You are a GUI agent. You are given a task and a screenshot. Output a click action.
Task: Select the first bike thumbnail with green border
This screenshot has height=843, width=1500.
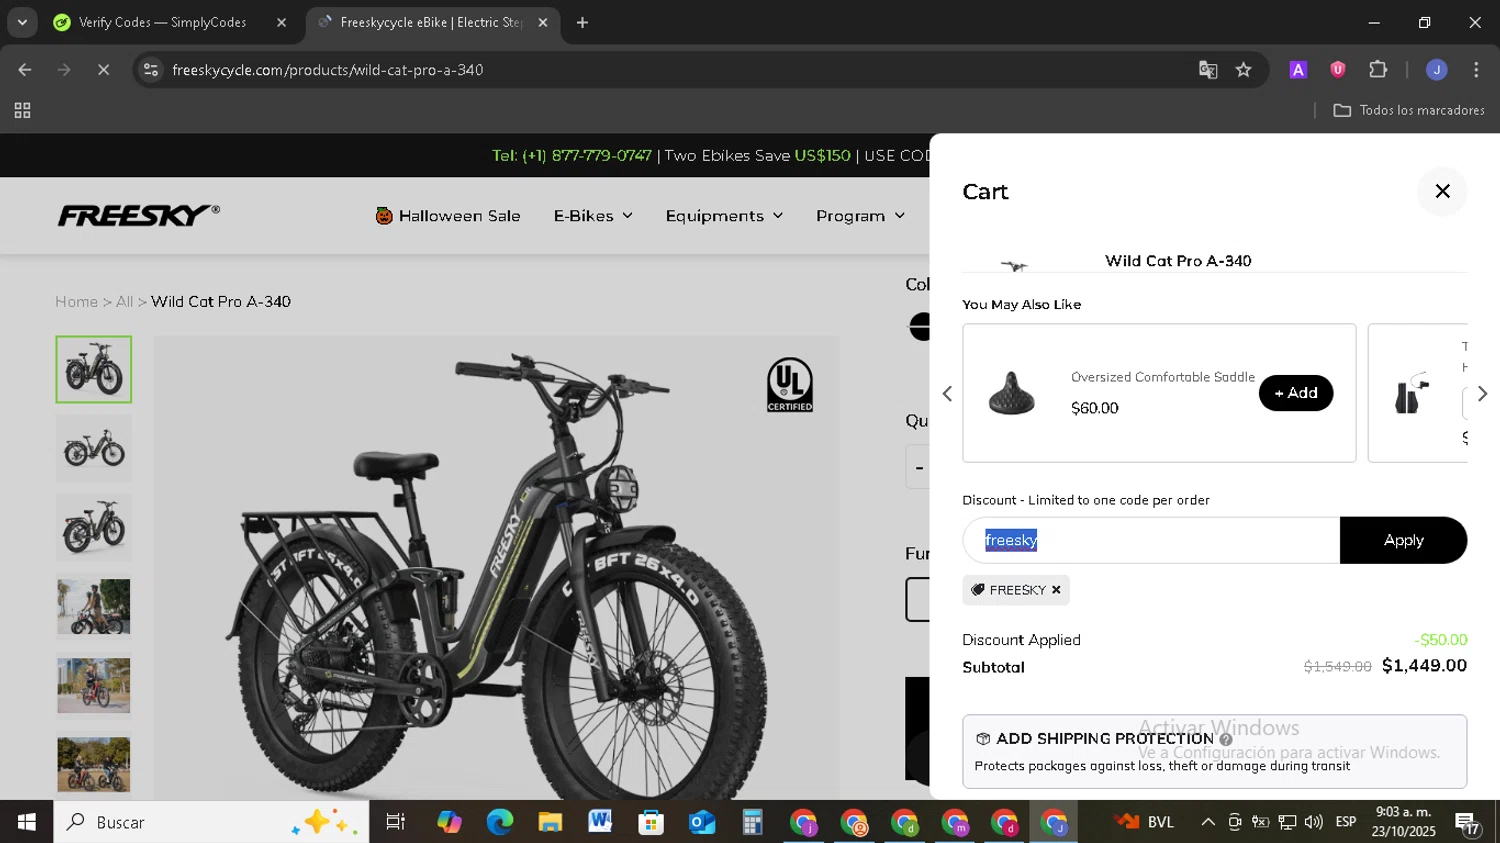point(94,370)
